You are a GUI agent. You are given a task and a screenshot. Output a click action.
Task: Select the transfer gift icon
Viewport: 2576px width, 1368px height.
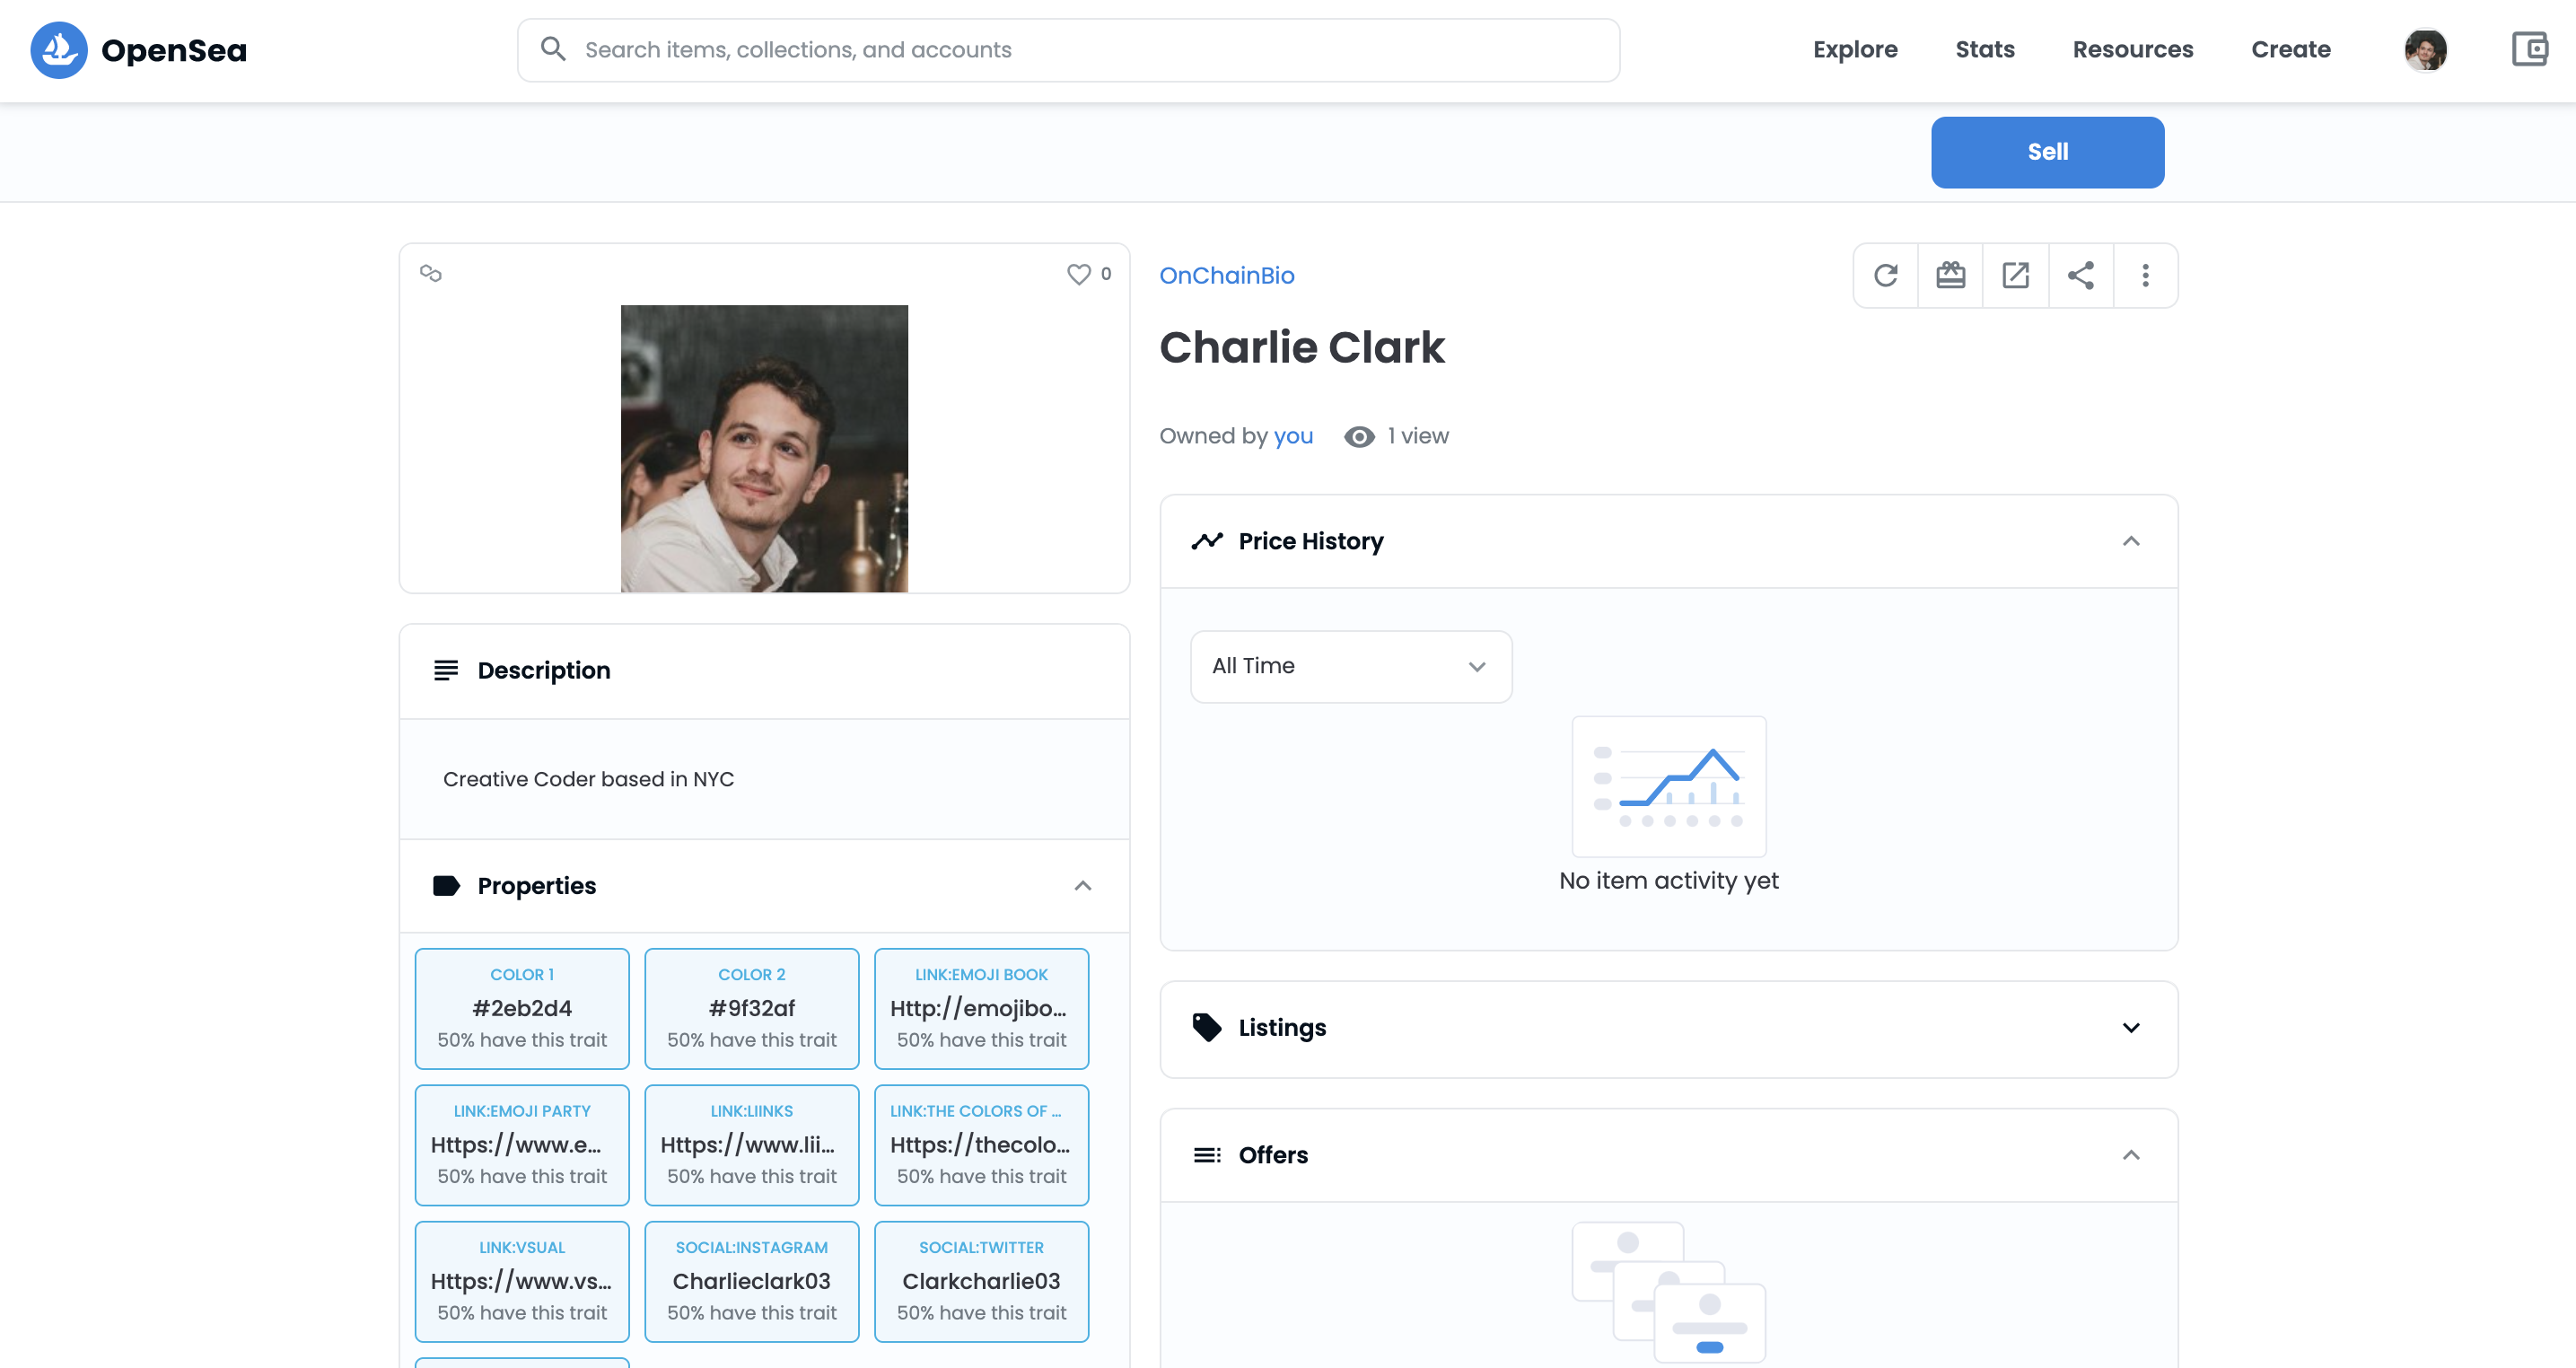1951,275
